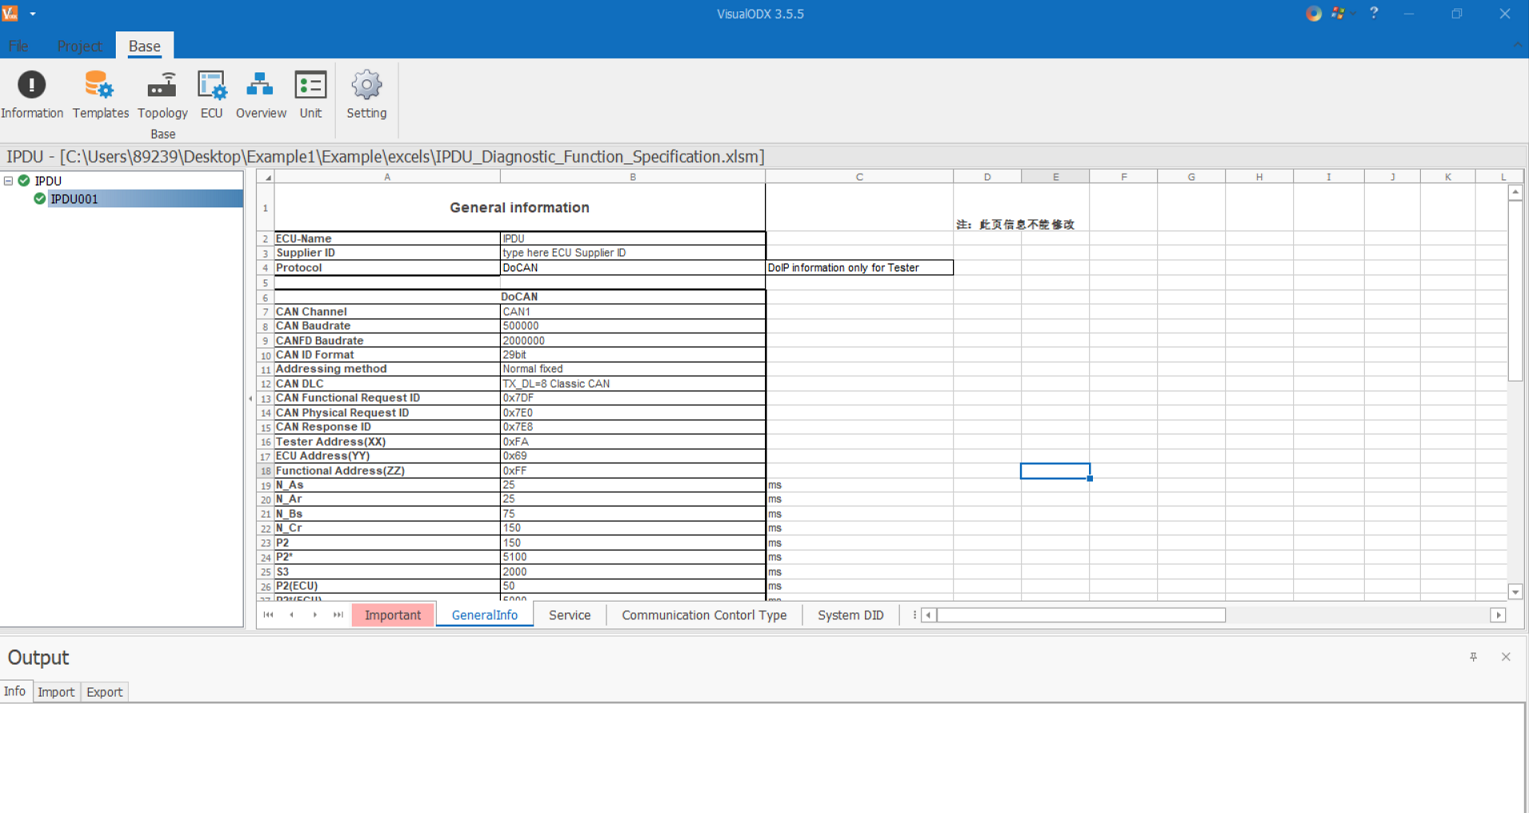Screen dimensions: 1529x813
Task: Switch to the Import output tab
Action: 56,692
